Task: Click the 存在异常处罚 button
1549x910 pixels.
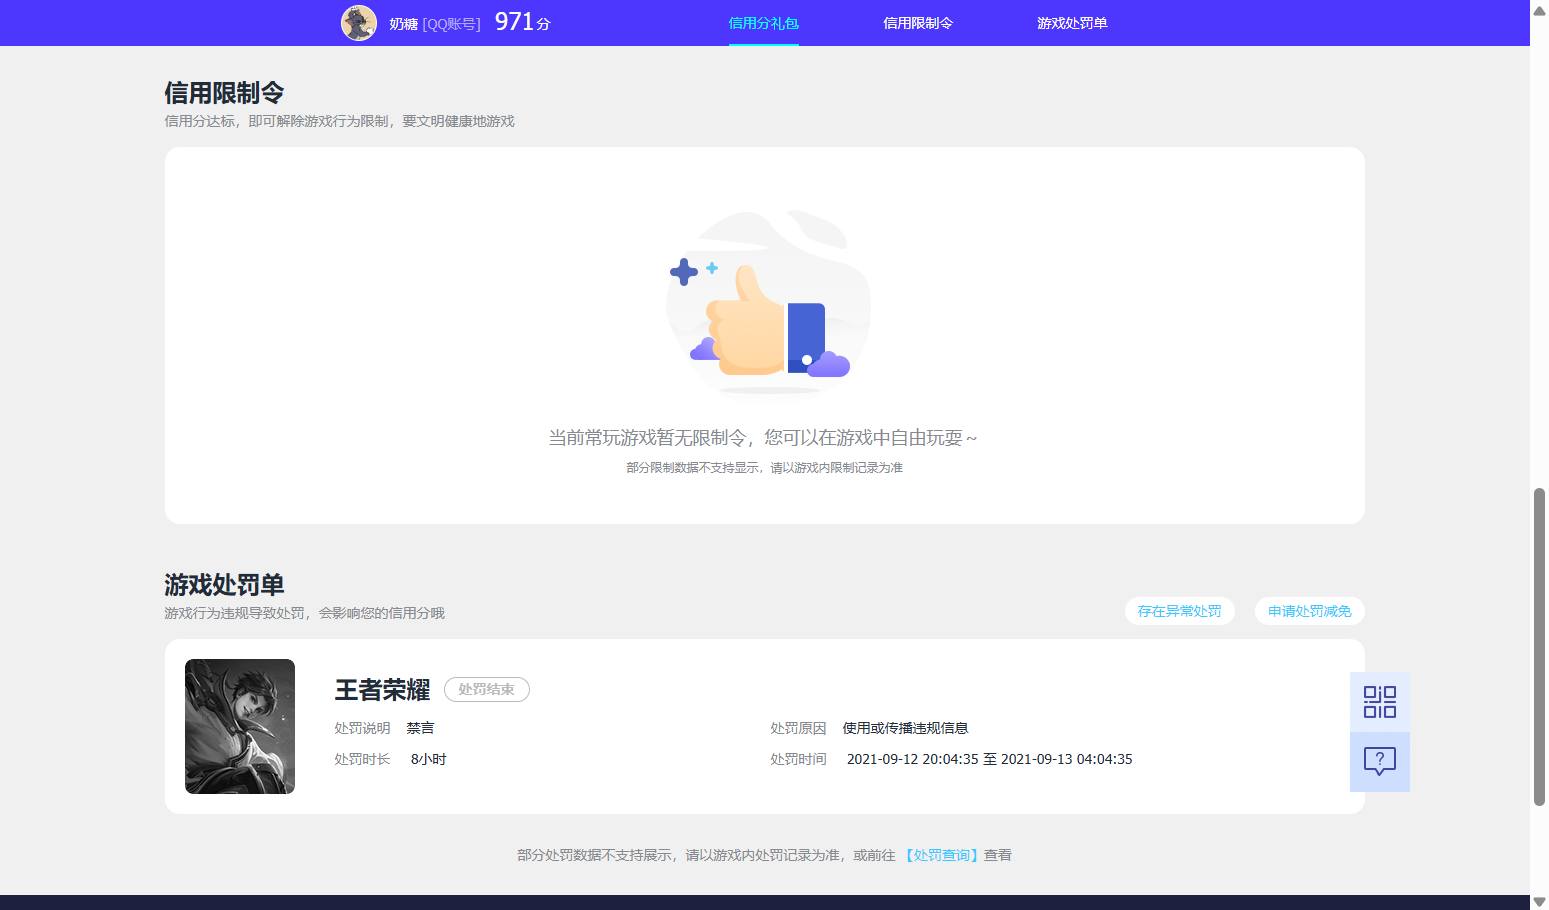Action: click(1179, 611)
